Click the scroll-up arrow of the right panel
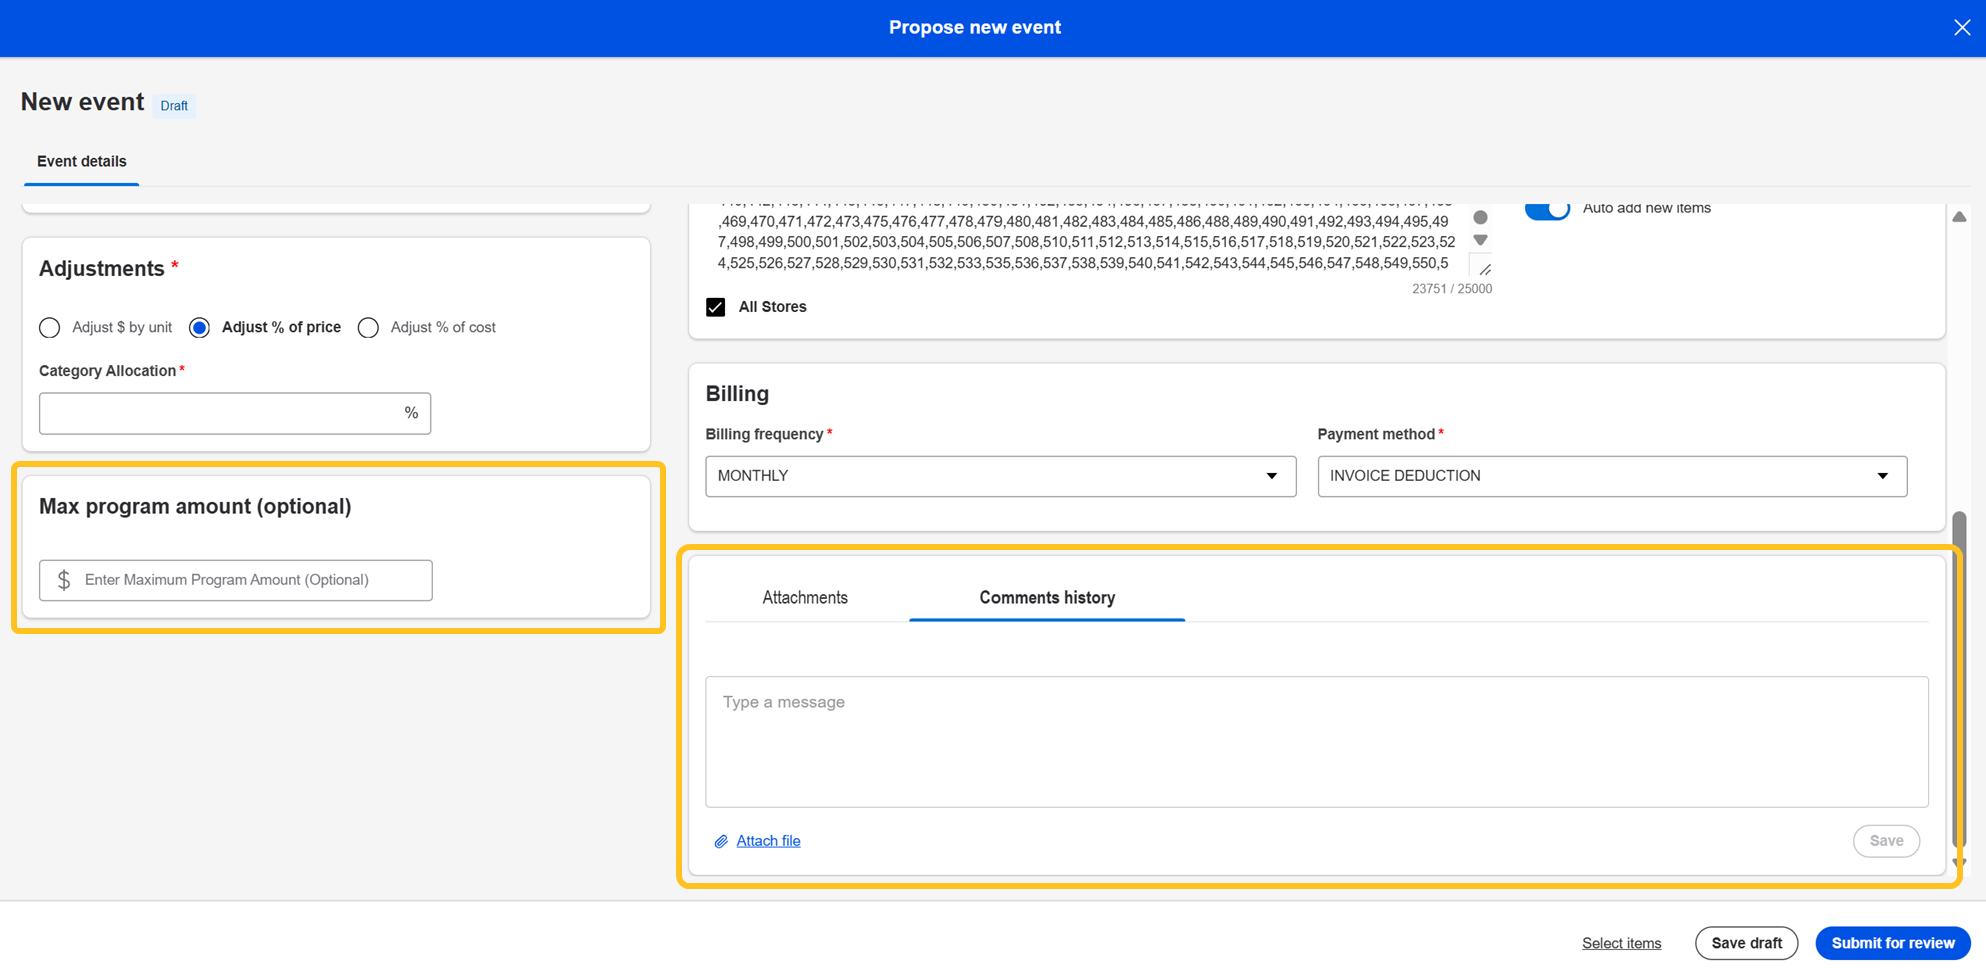1986x971 pixels. 1959,217
